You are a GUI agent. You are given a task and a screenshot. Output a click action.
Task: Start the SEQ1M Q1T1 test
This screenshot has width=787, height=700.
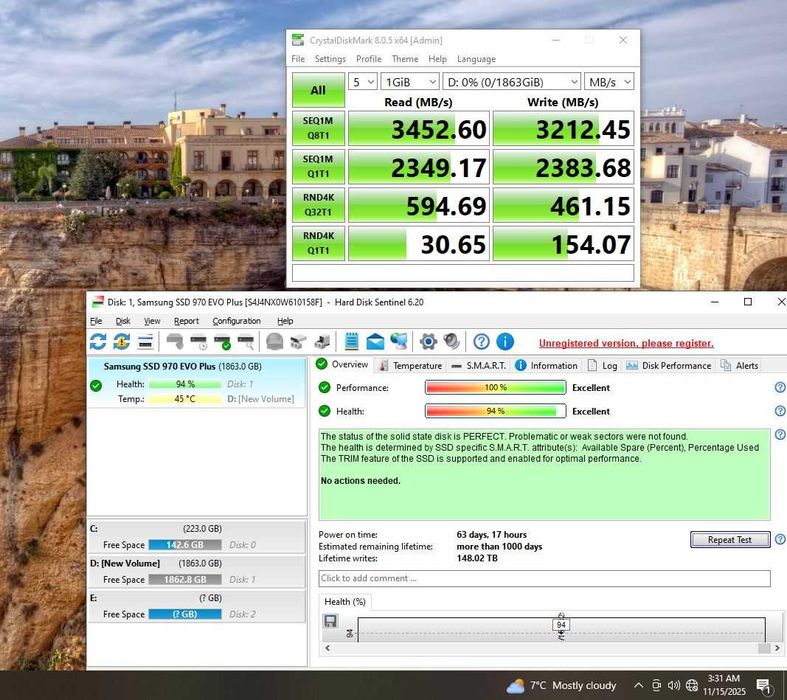tap(318, 166)
